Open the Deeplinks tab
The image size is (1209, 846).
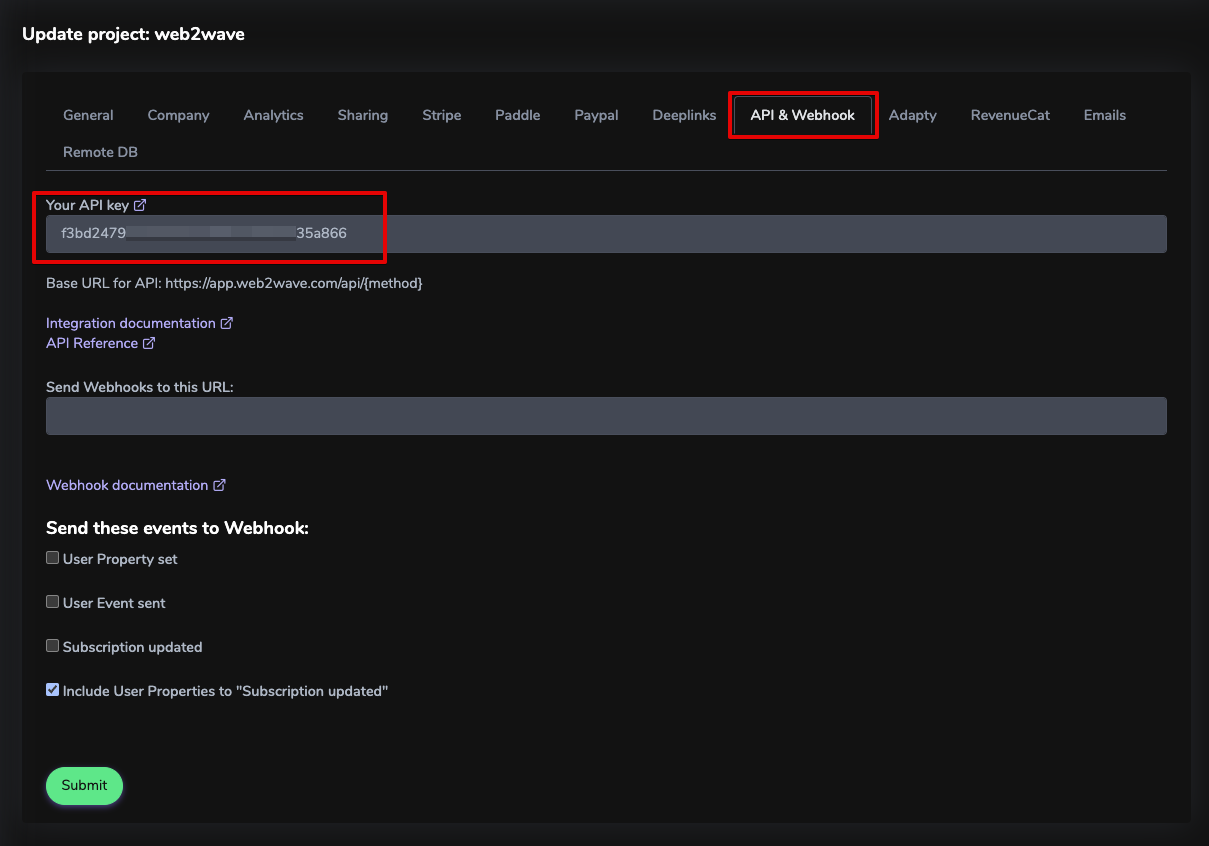pos(684,115)
